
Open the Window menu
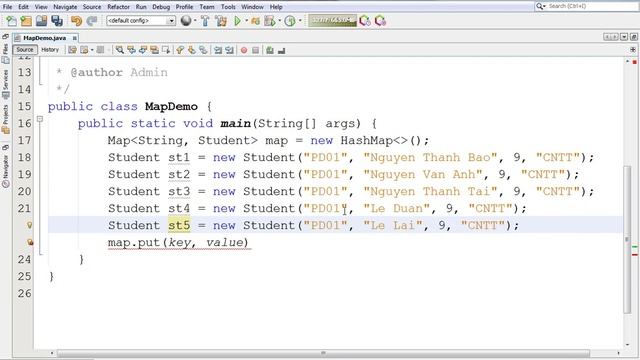pyautogui.click(x=252, y=7)
